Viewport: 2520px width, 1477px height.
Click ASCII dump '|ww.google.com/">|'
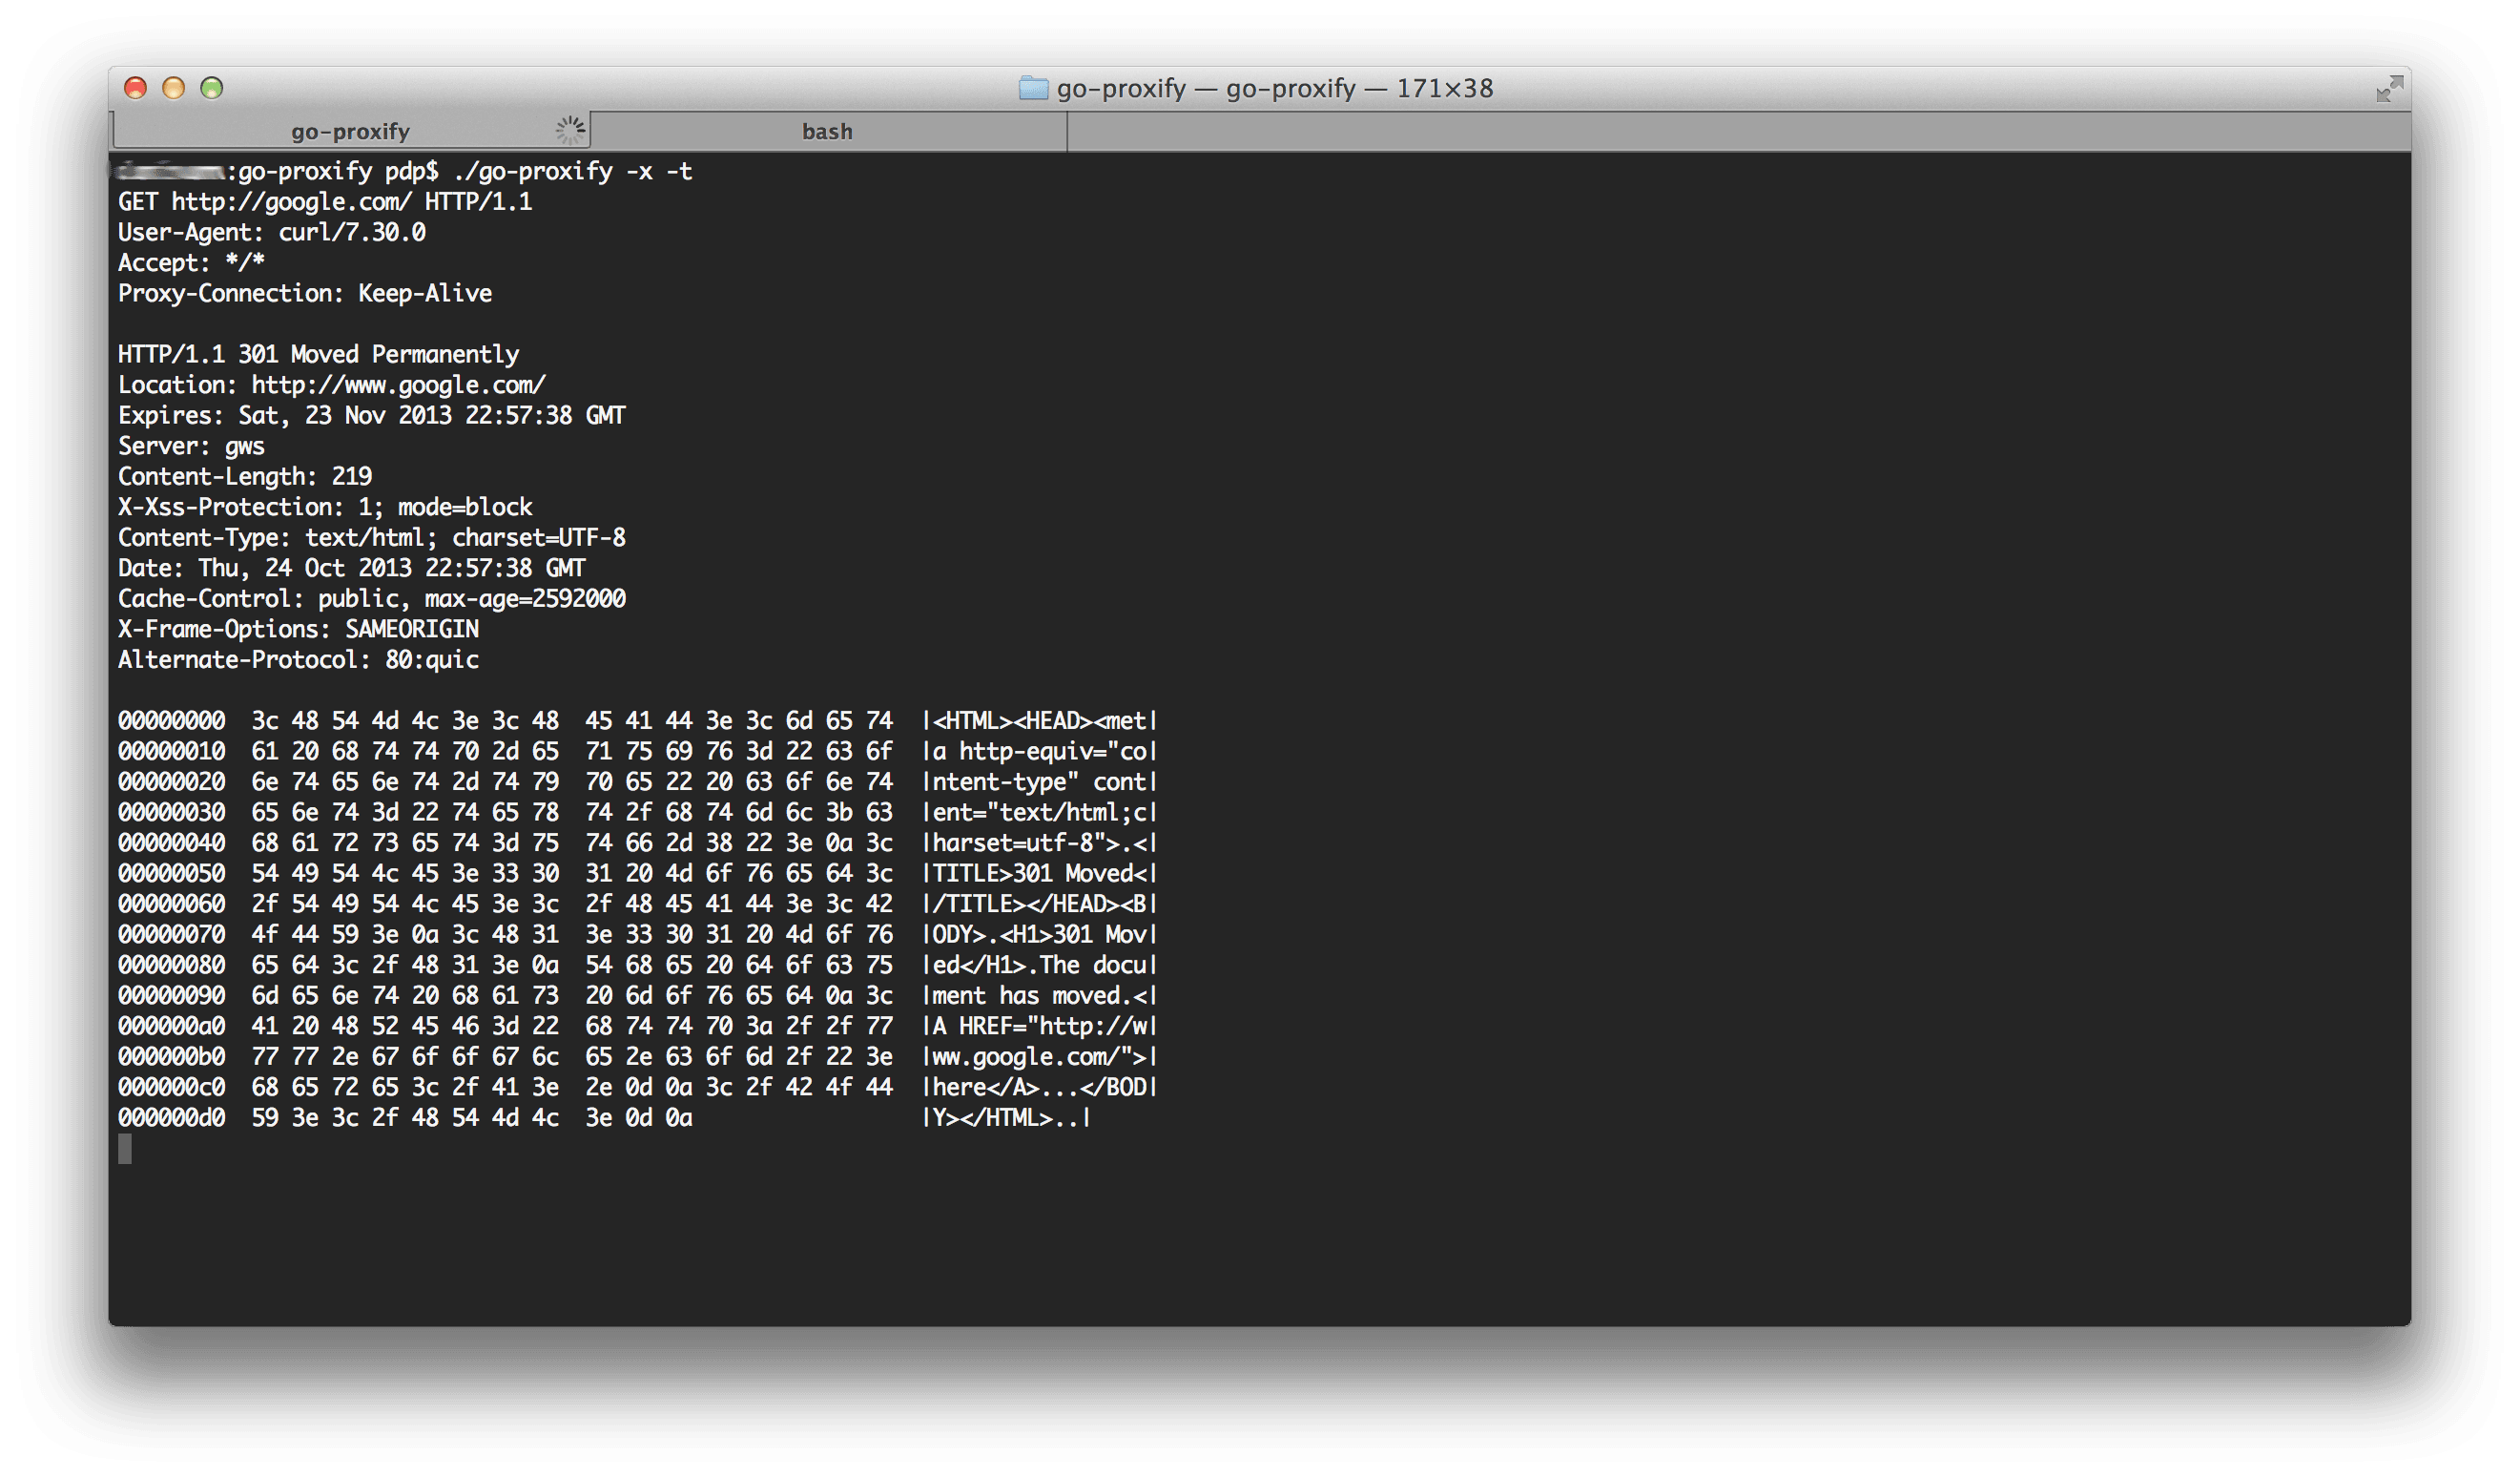click(x=1040, y=1057)
